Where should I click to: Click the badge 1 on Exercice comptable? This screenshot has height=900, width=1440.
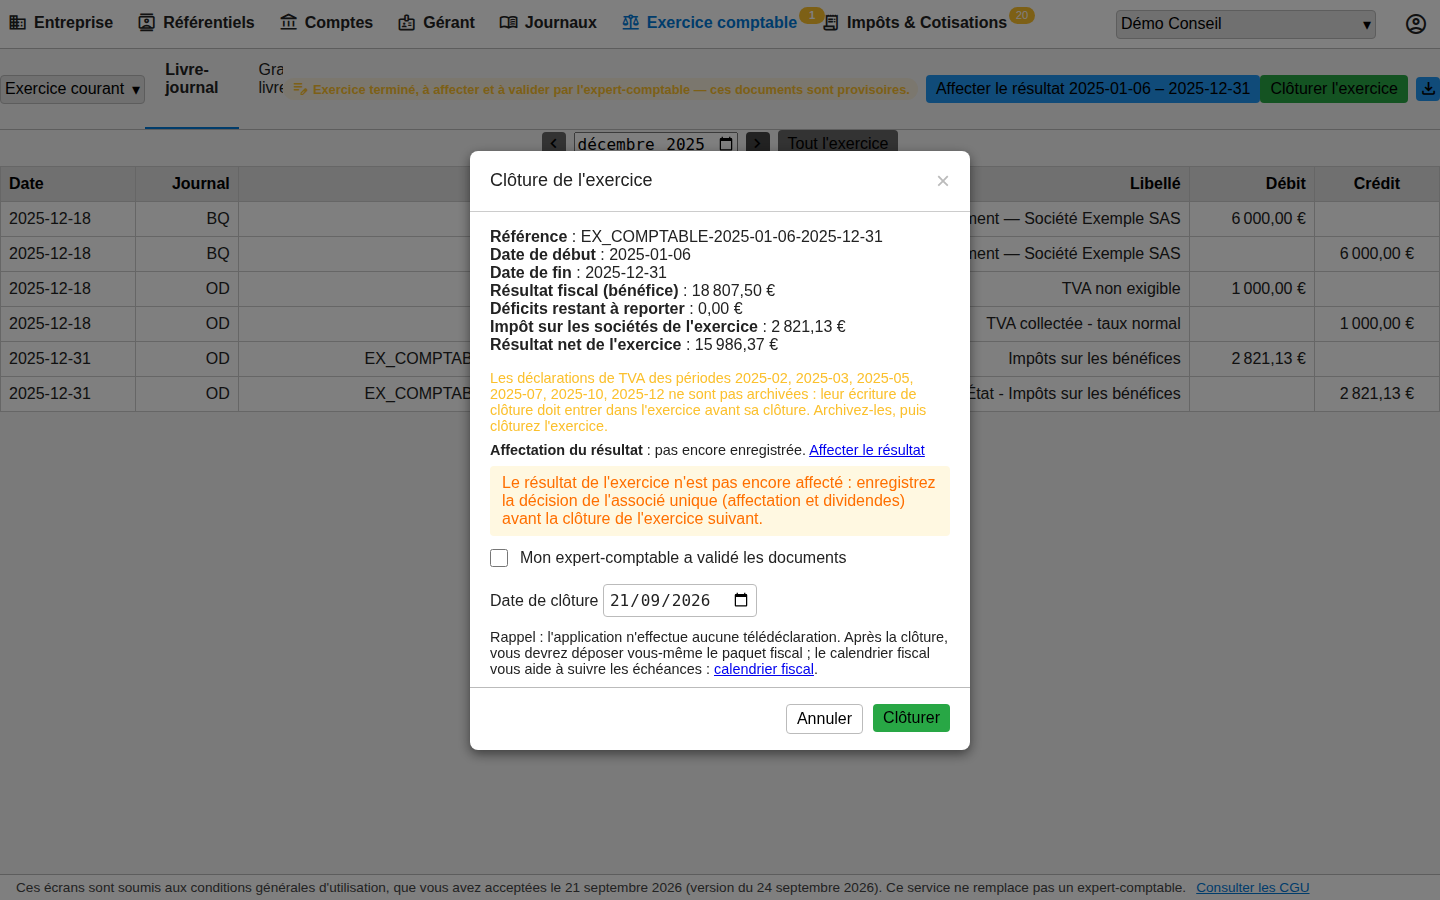coord(811,15)
